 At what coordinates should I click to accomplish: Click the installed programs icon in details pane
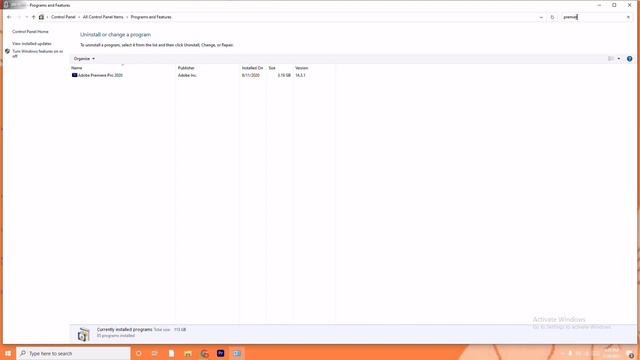coord(84,334)
